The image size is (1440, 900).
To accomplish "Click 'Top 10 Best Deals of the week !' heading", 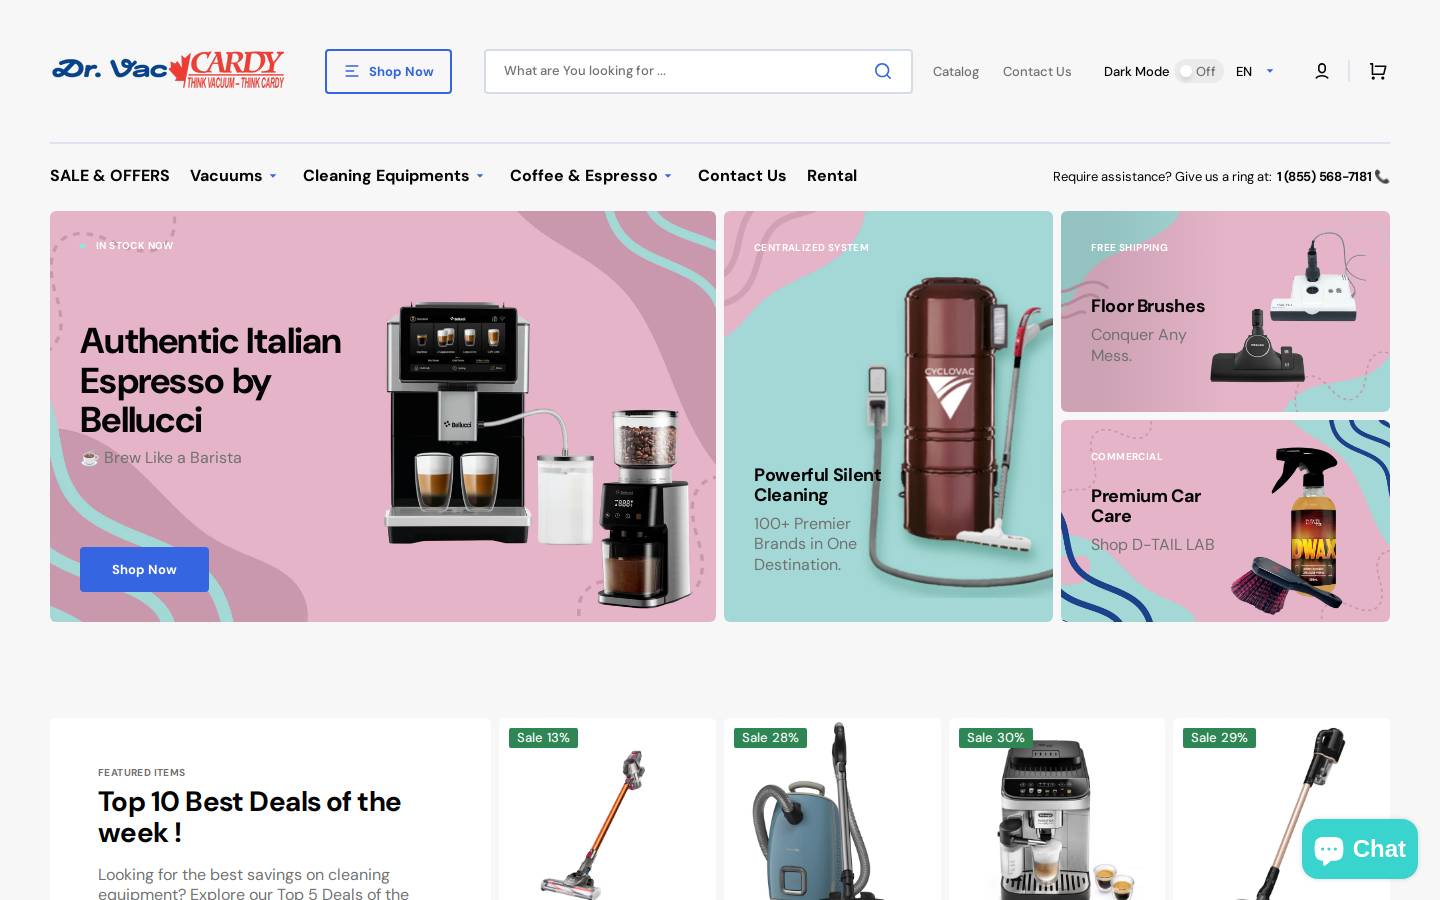I will click(x=249, y=817).
